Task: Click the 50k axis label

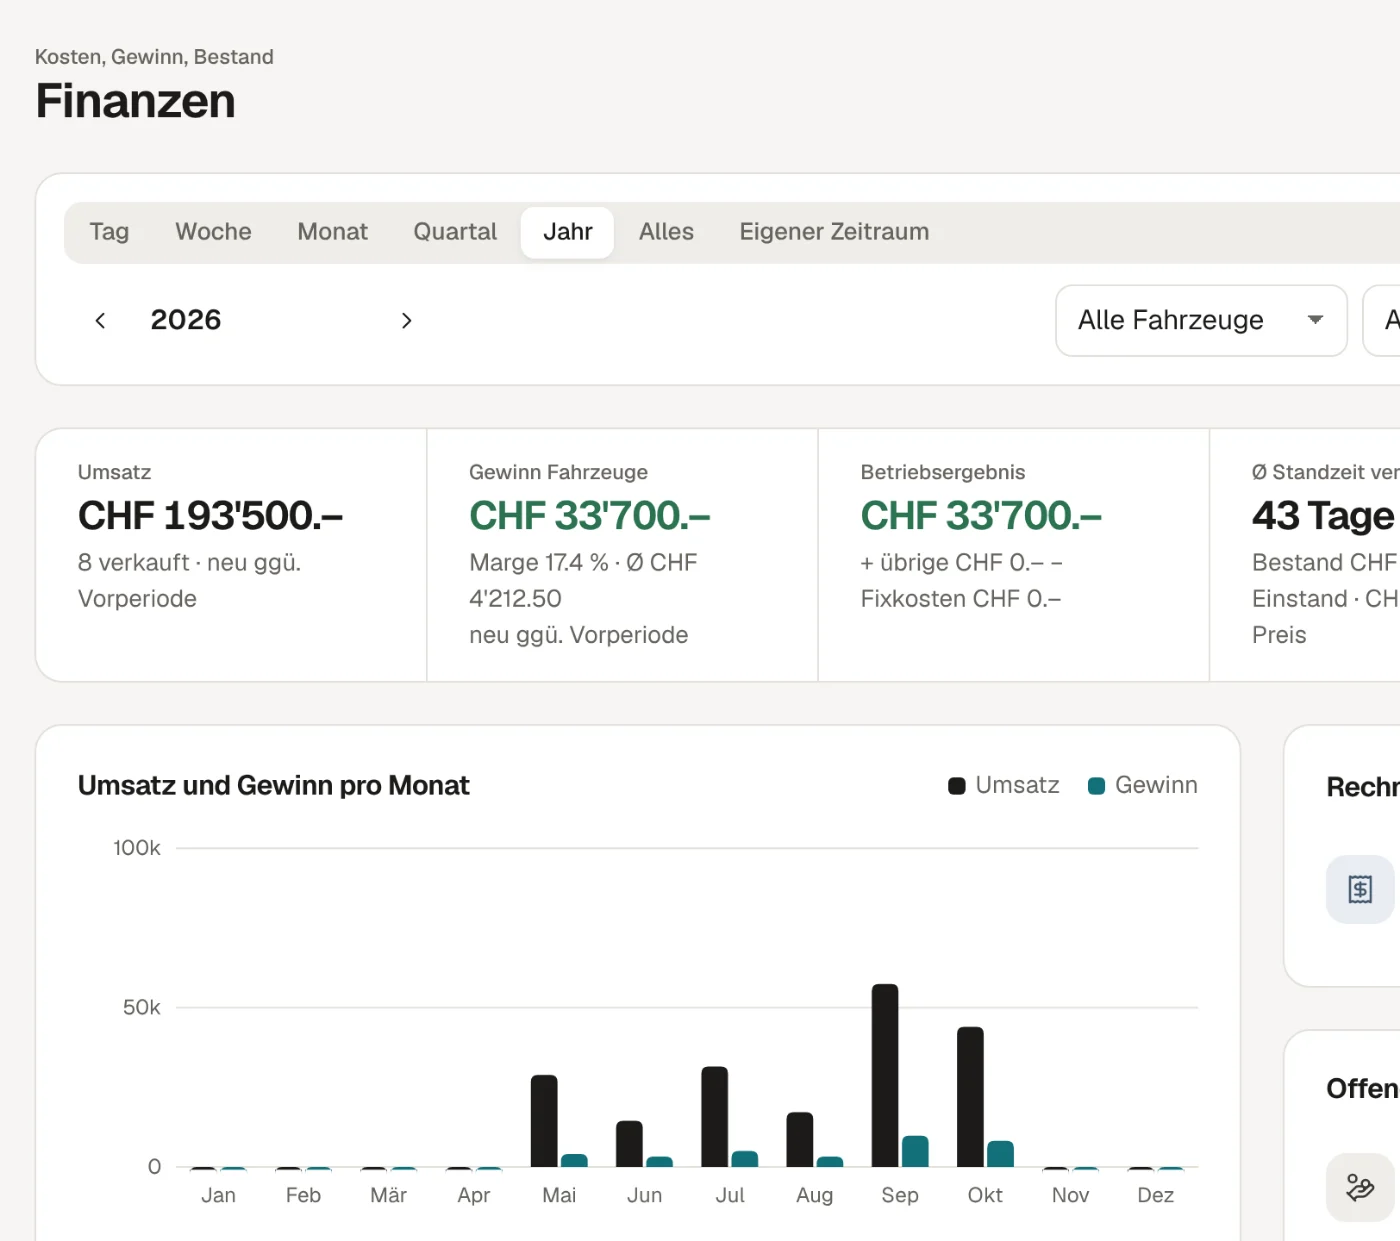Action: (x=141, y=1007)
